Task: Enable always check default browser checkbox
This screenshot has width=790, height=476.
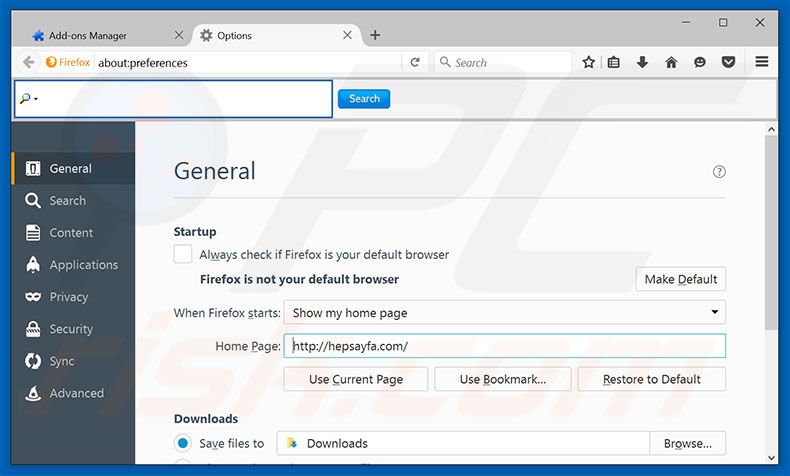Action: 182,254
